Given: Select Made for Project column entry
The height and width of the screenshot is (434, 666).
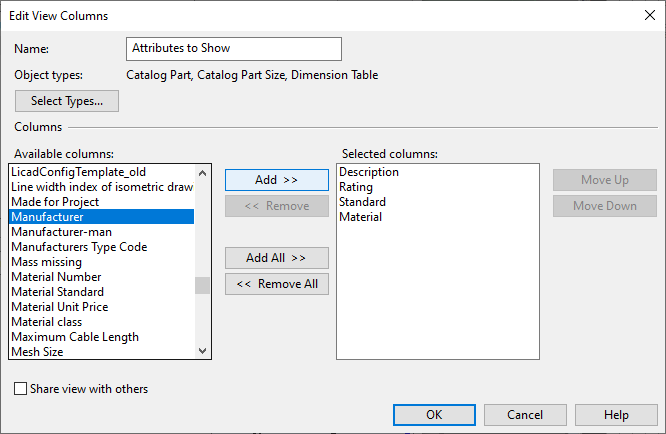Looking at the screenshot, I should (x=55, y=202).
